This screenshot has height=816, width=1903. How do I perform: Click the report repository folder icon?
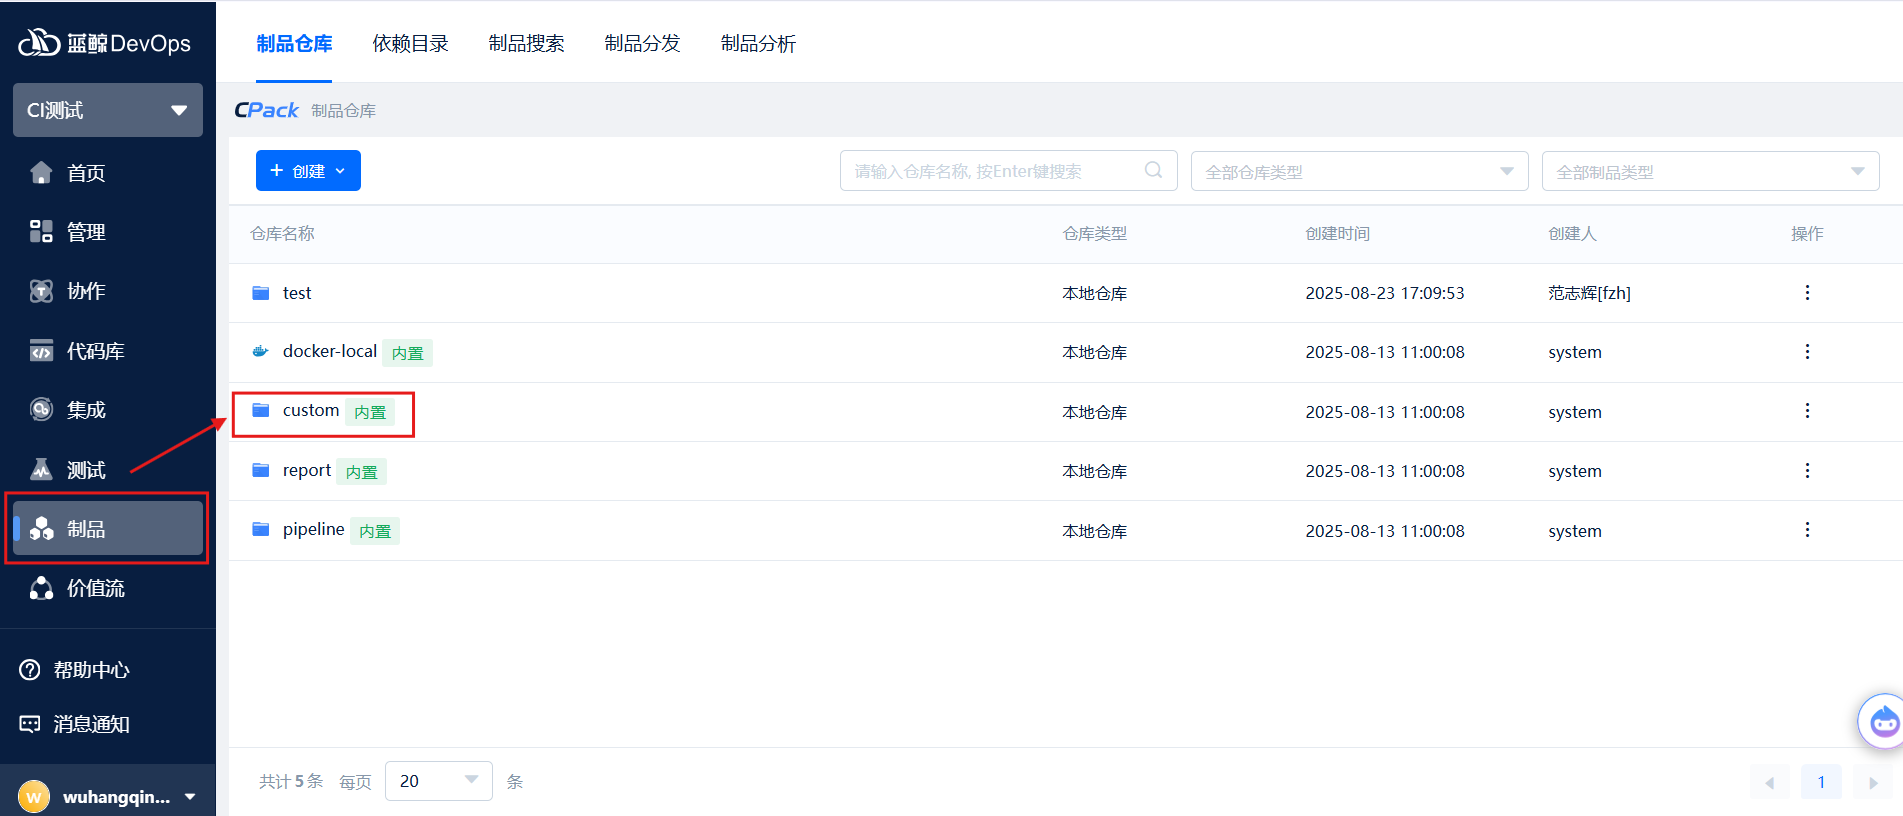261,470
